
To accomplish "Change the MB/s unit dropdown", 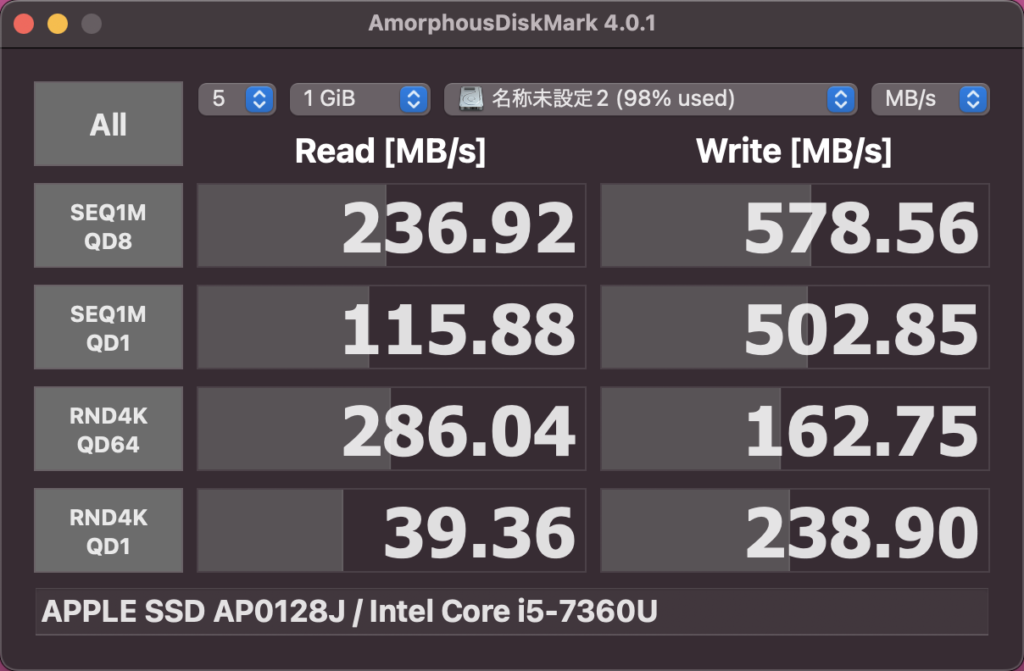I will pos(930,99).
